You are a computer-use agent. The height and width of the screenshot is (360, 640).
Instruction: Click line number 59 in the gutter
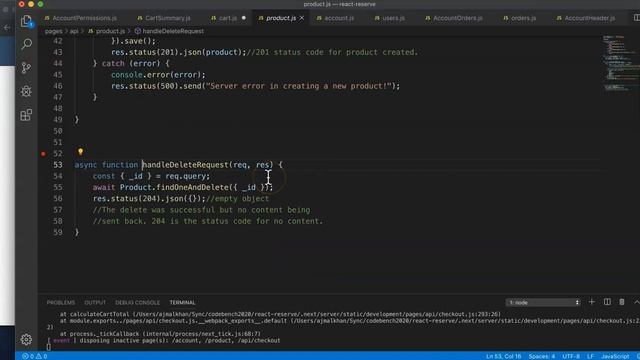click(58, 232)
